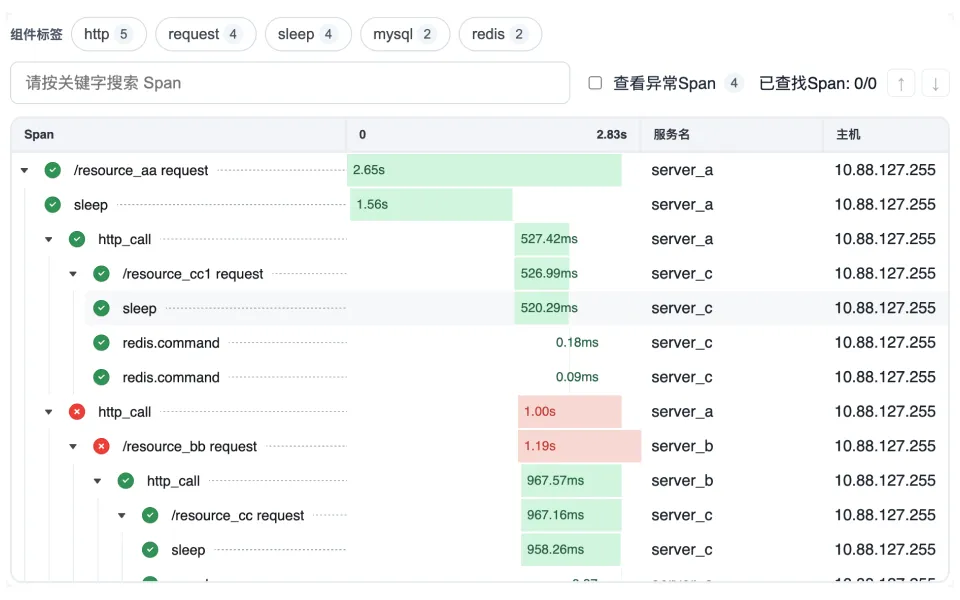
Task: Open the /resource_aa request span name
Action: coord(141,170)
